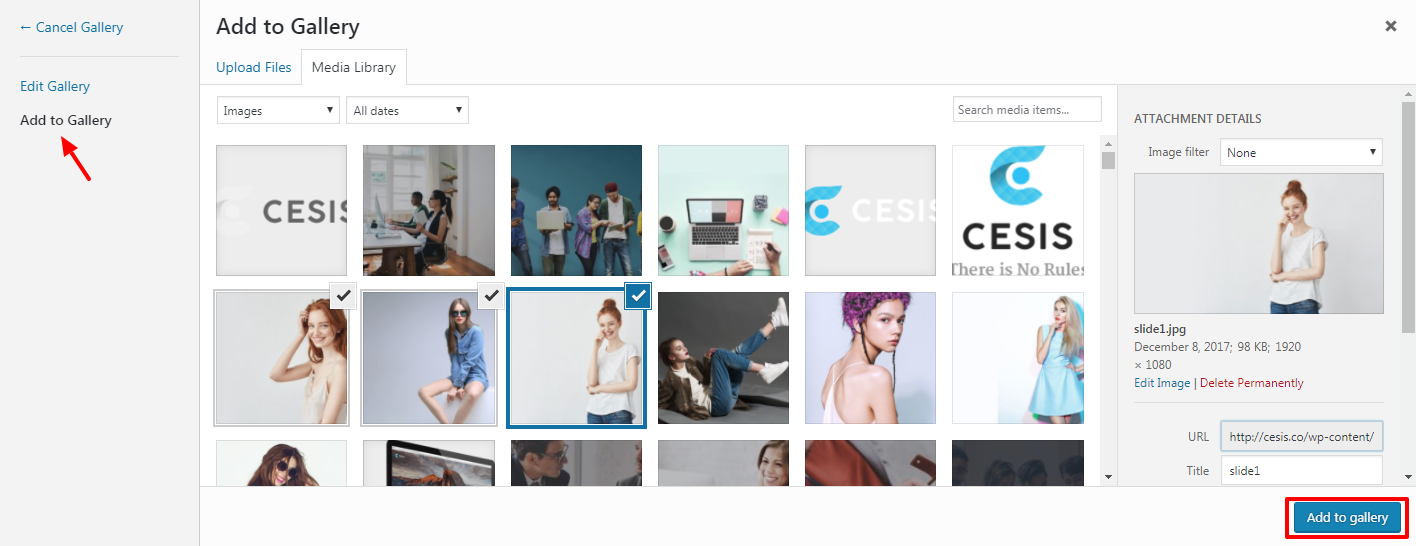Select the purple-haired woman thumbnail

click(870, 358)
